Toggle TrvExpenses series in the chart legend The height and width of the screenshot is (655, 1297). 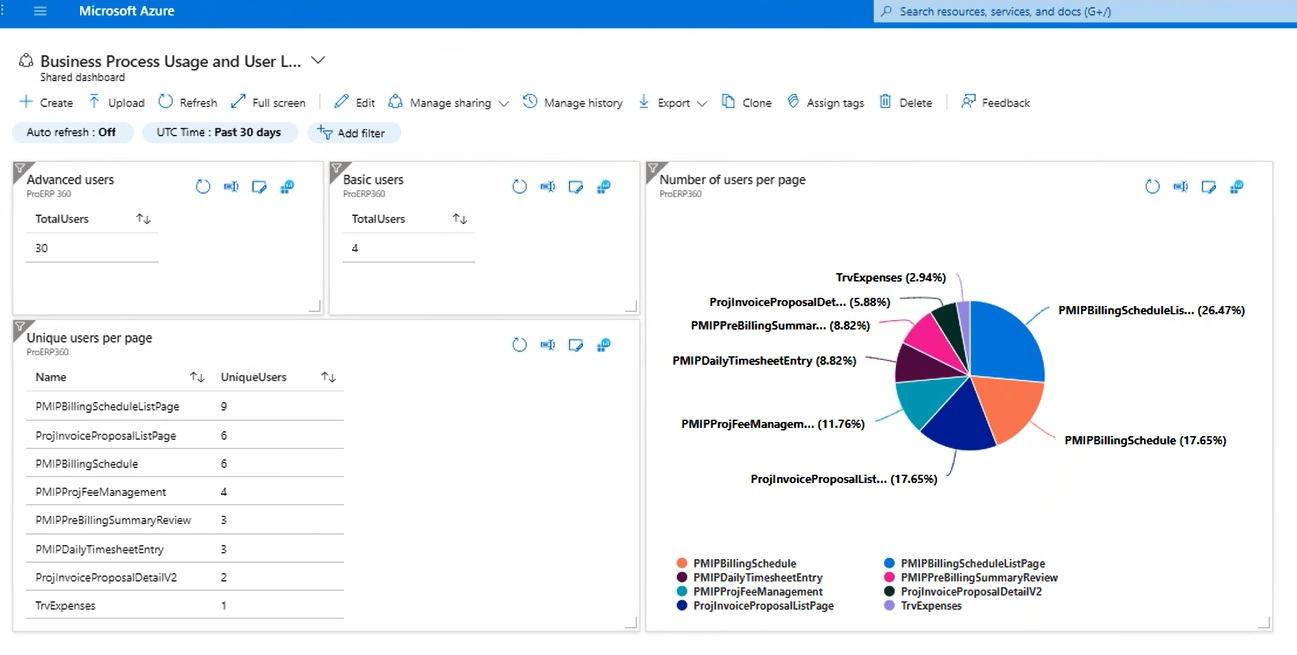tap(930, 605)
